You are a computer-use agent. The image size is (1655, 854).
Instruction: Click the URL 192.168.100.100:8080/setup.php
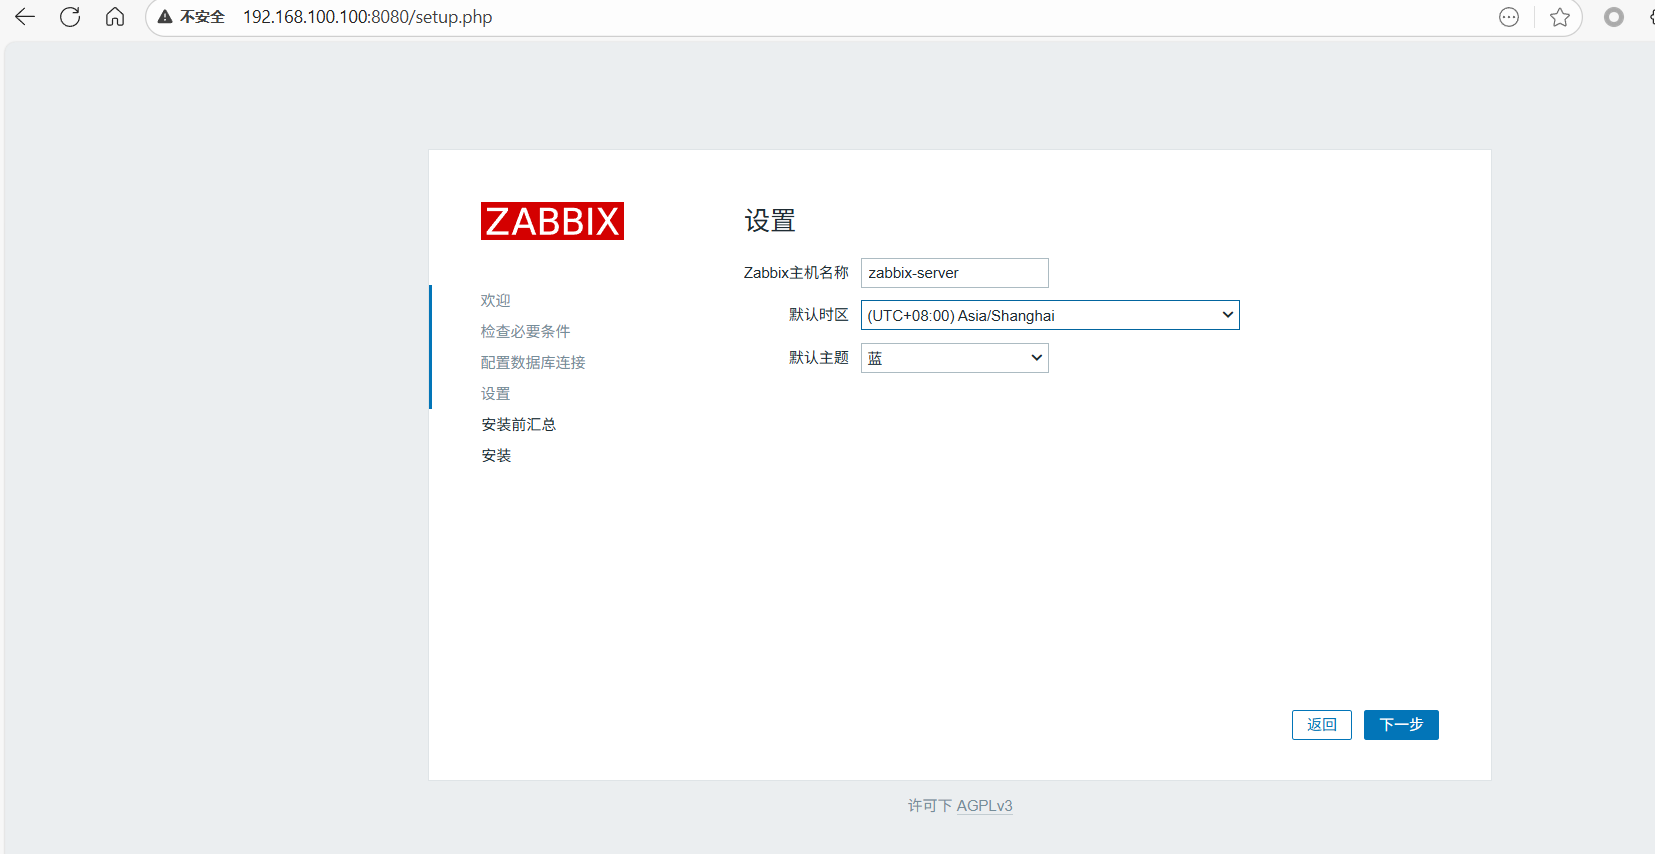[367, 17]
